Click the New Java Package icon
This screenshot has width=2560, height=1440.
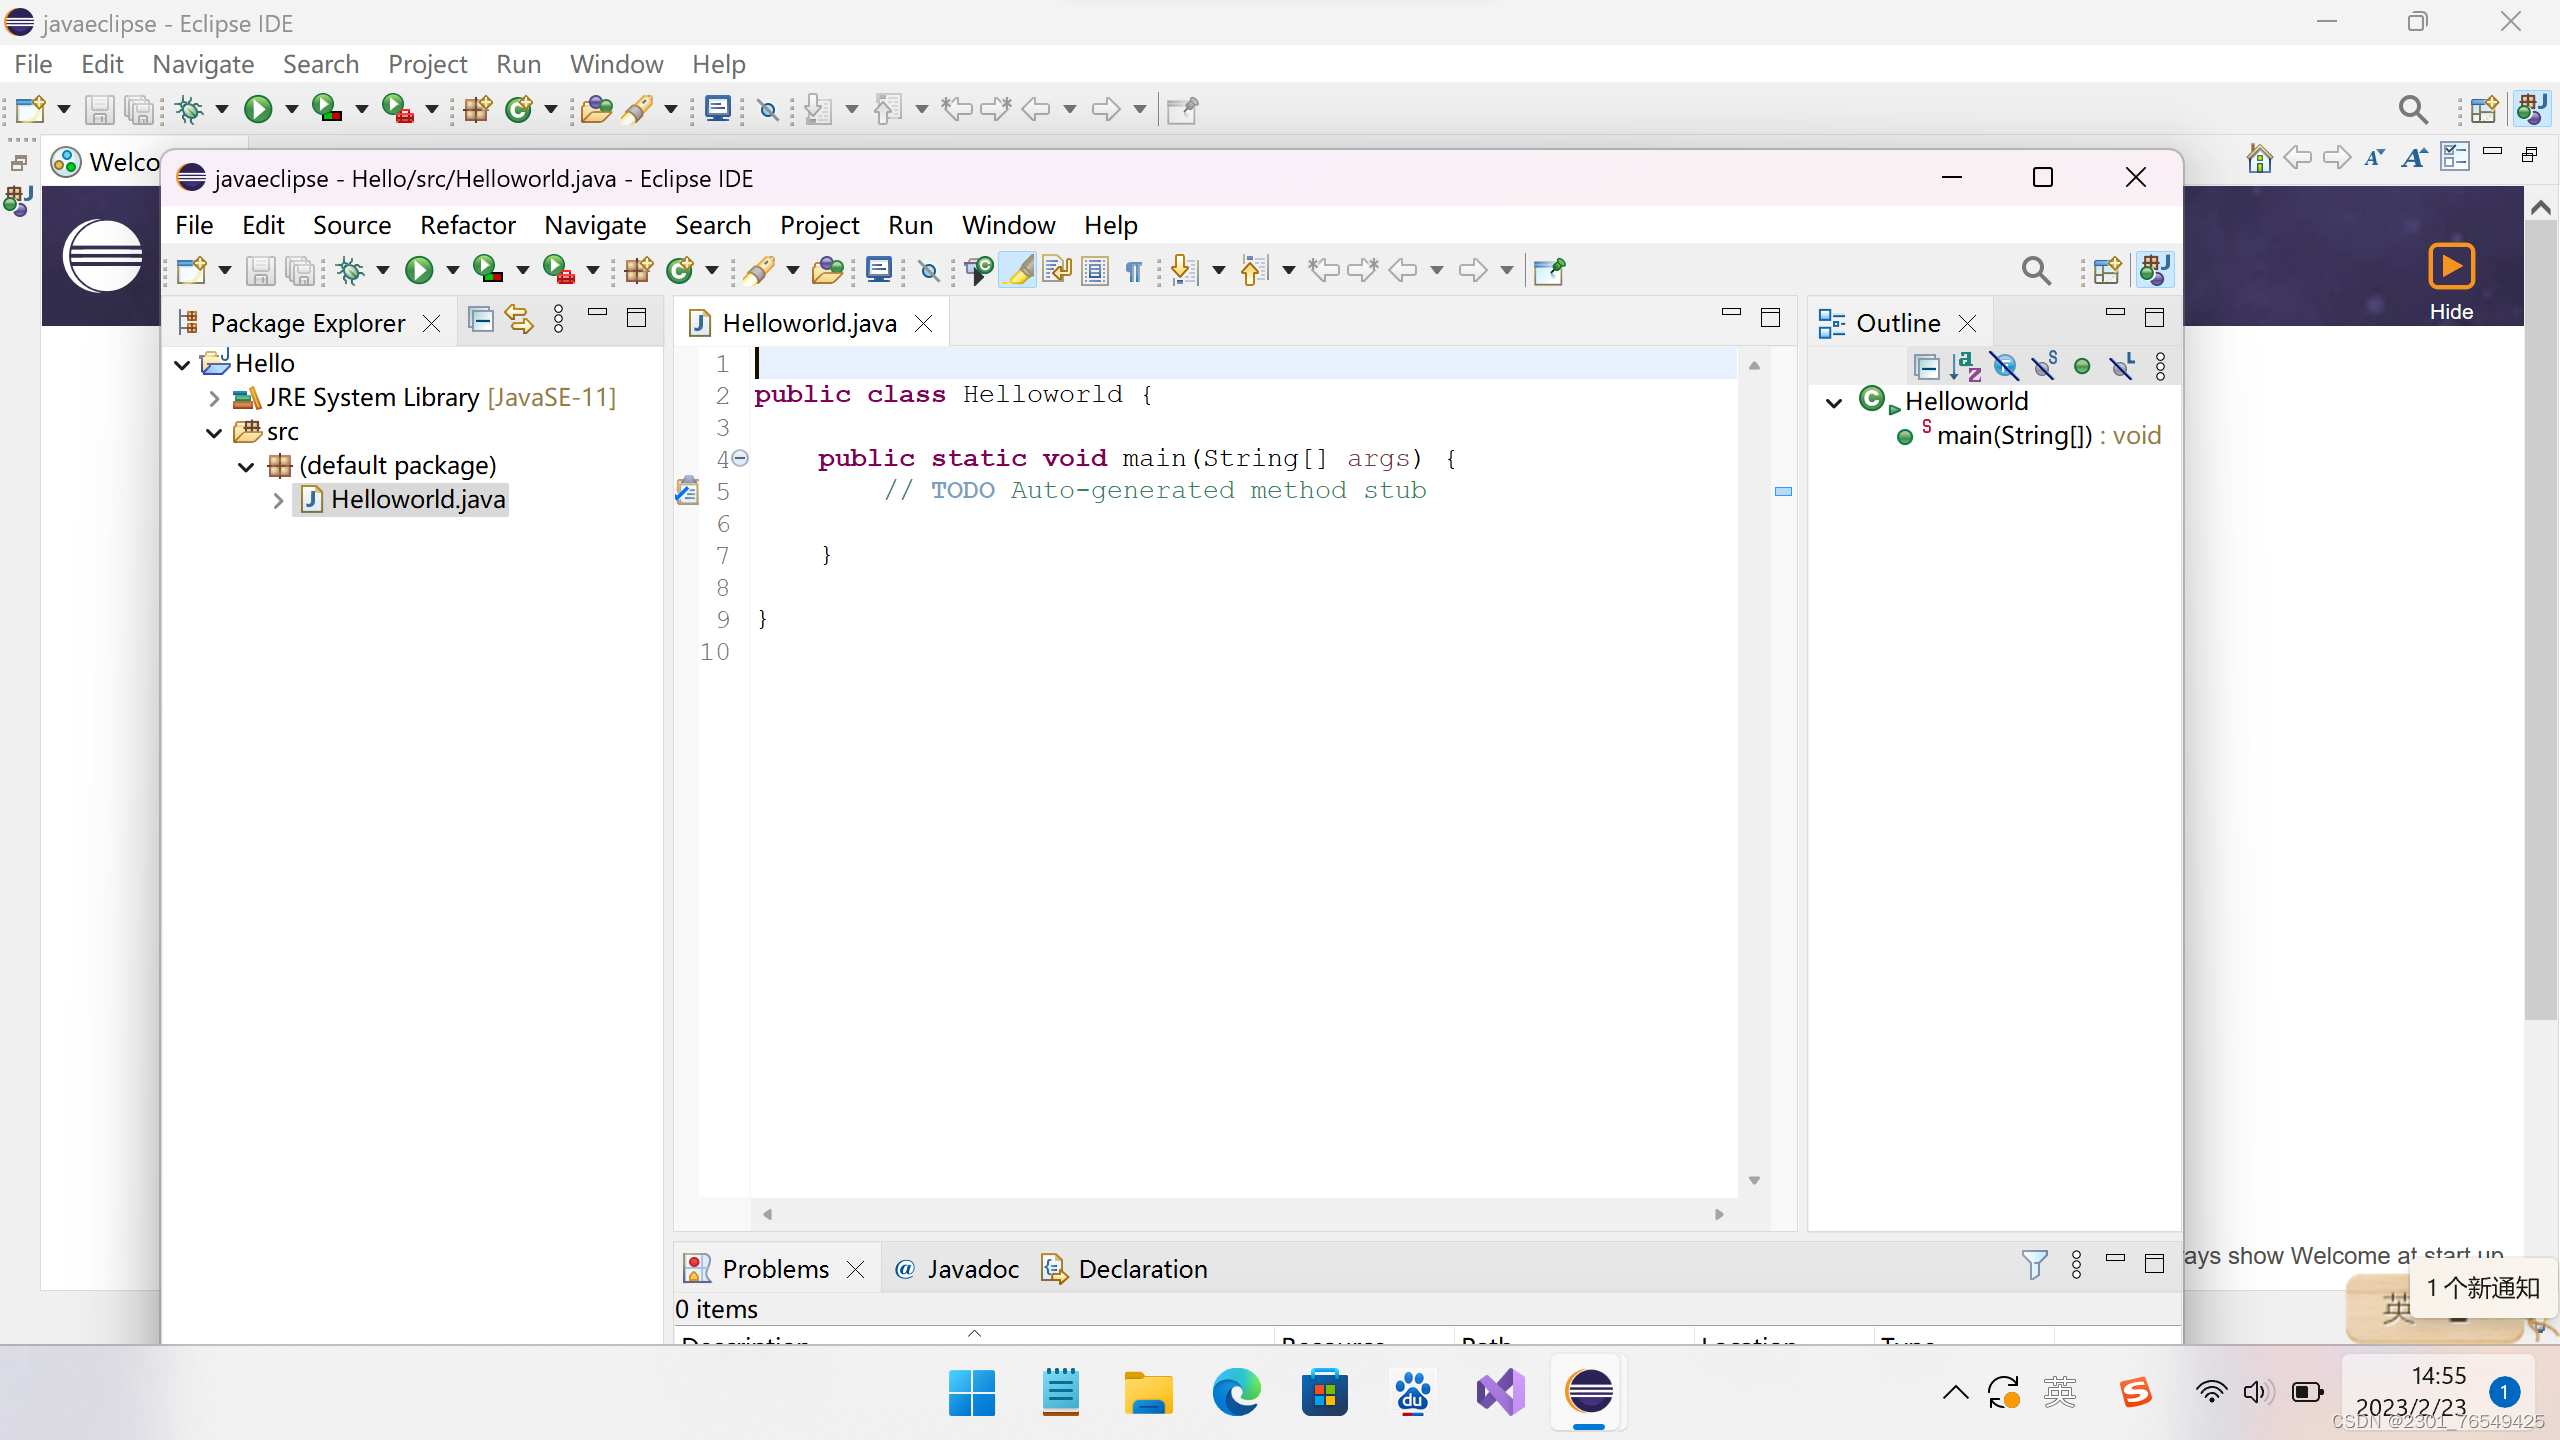click(x=638, y=270)
